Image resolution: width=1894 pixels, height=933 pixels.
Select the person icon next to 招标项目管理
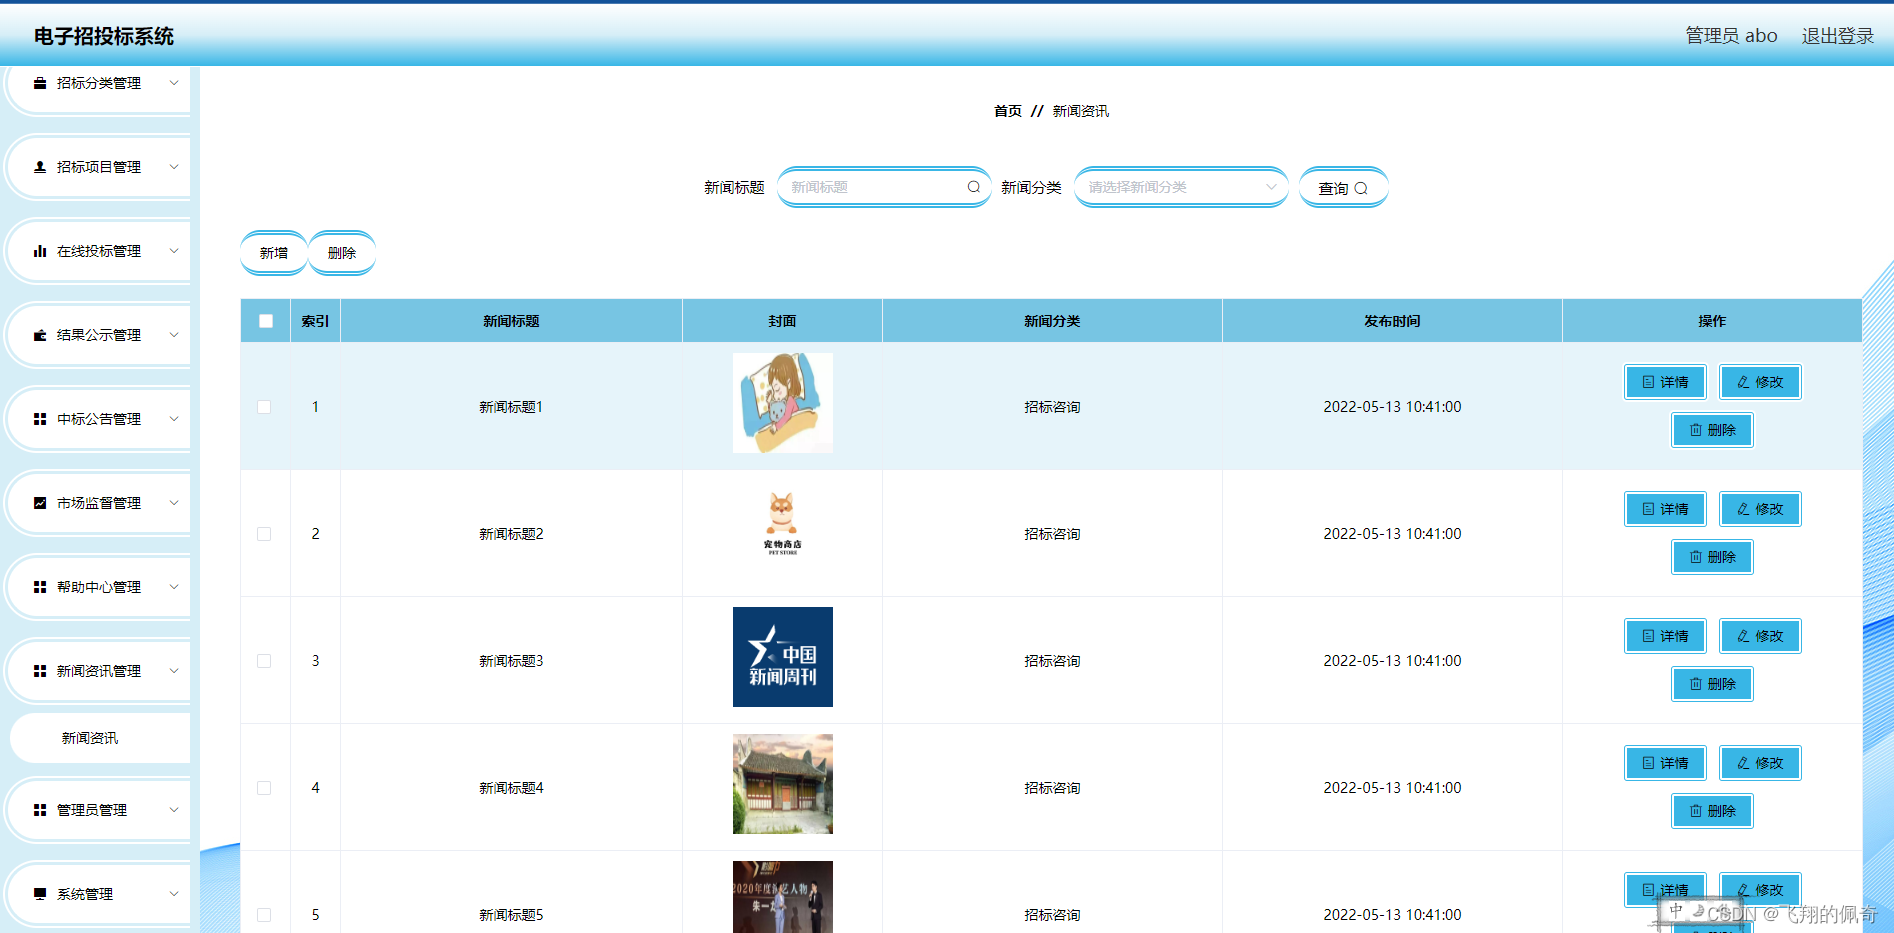click(x=39, y=166)
